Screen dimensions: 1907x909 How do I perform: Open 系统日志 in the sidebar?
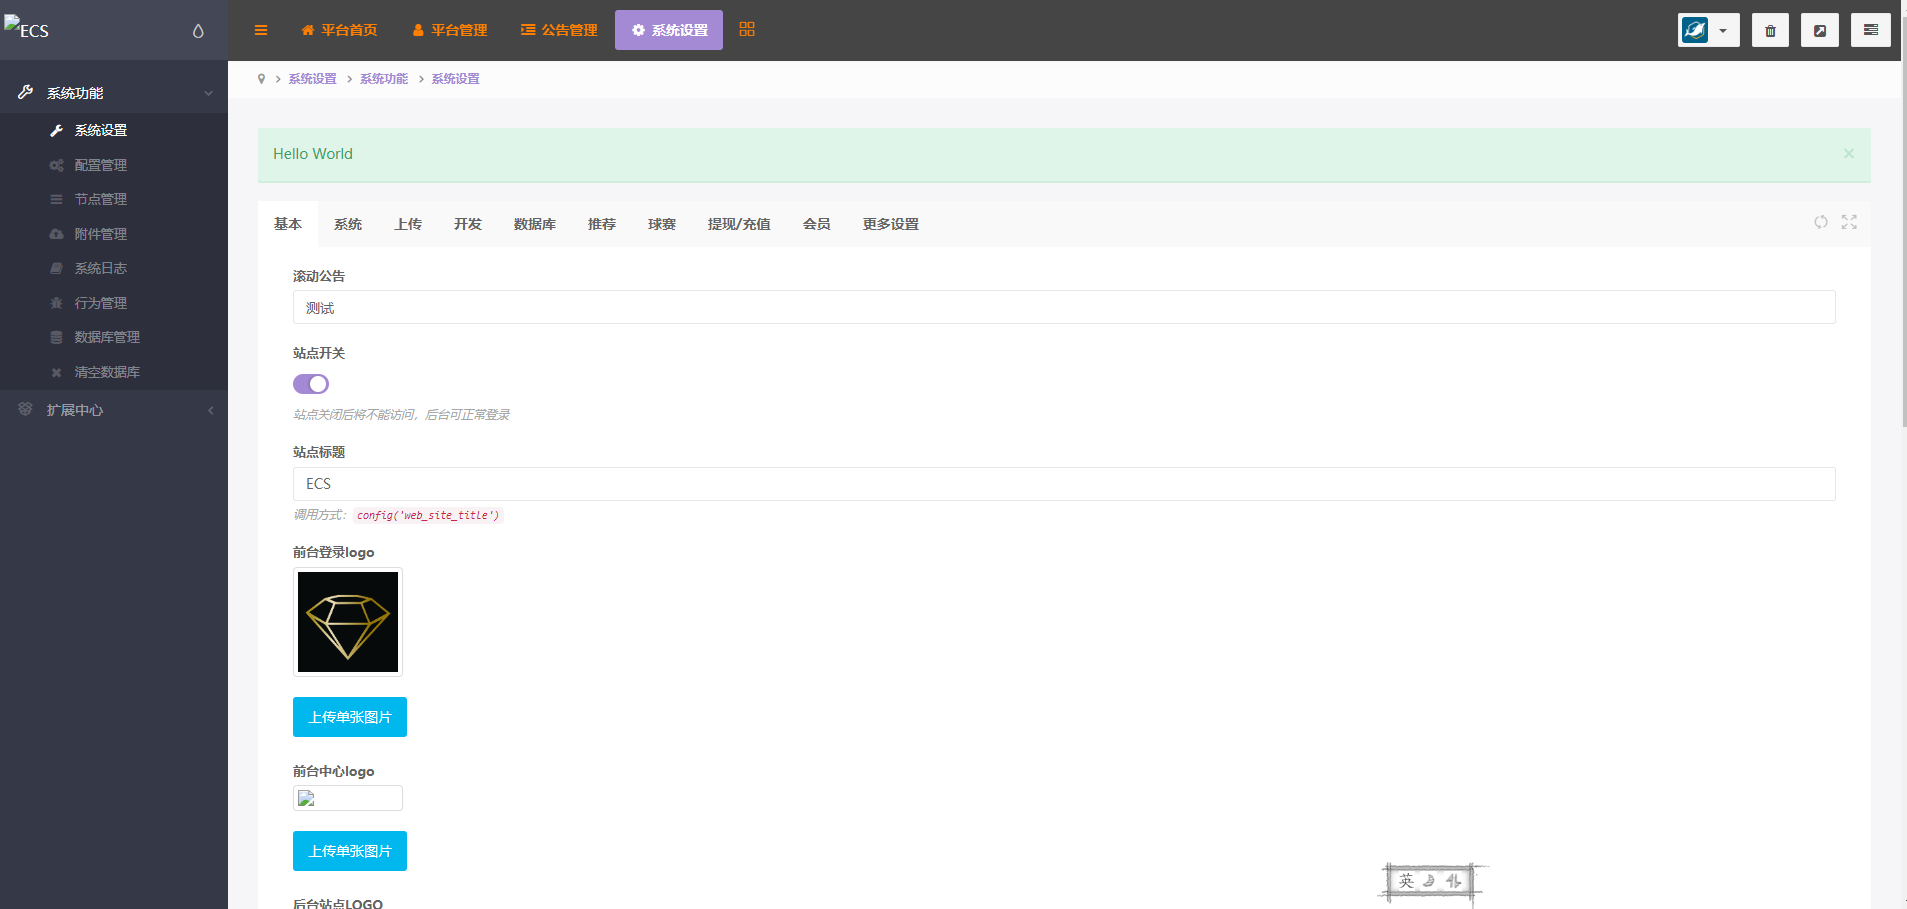(x=100, y=268)
